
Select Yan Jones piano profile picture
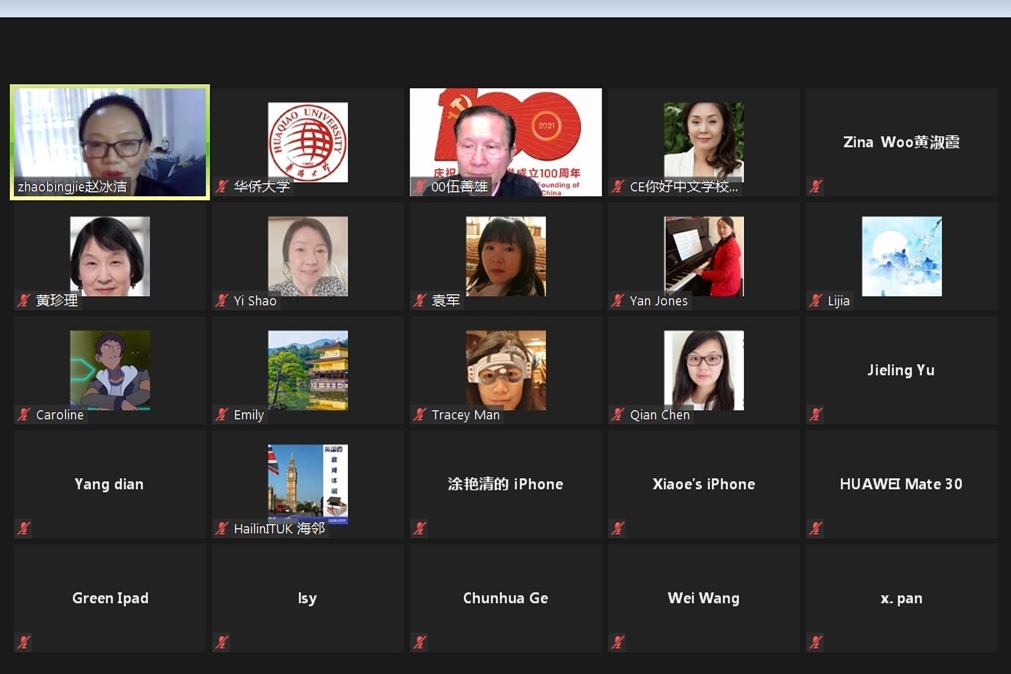point(703,256)
